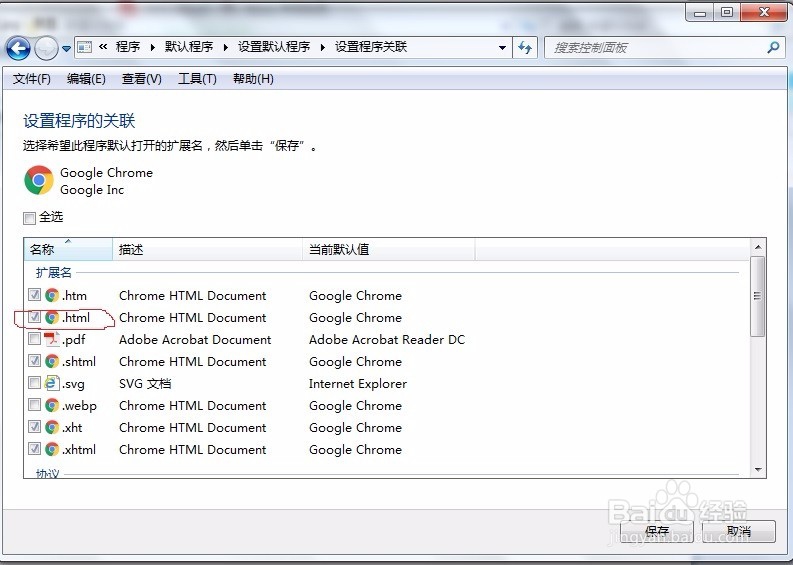
Task: Click the Chrome icon in .webp row
Action: [52, 405]
